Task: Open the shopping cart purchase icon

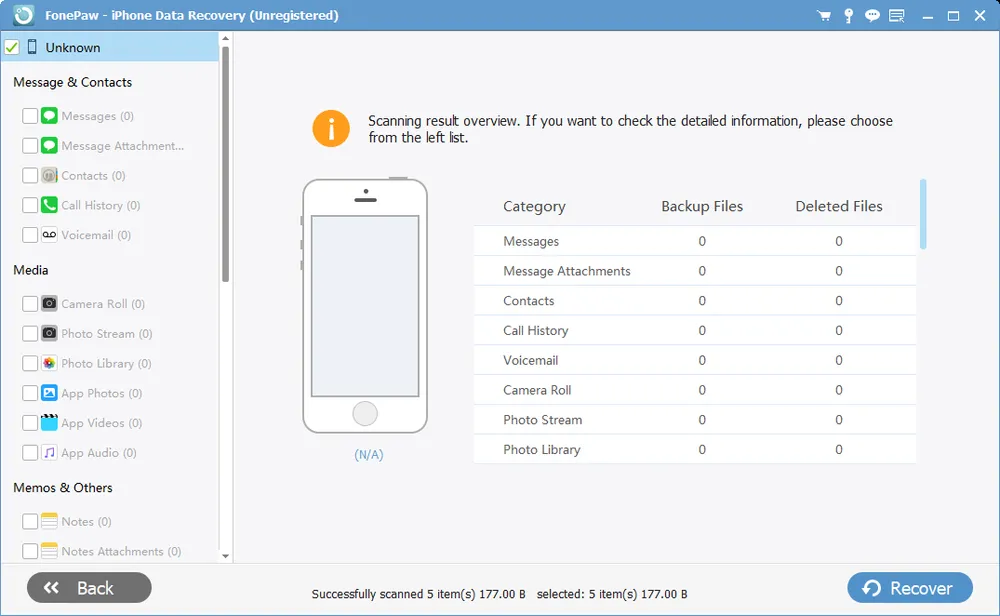Action: tap(824, 16)
